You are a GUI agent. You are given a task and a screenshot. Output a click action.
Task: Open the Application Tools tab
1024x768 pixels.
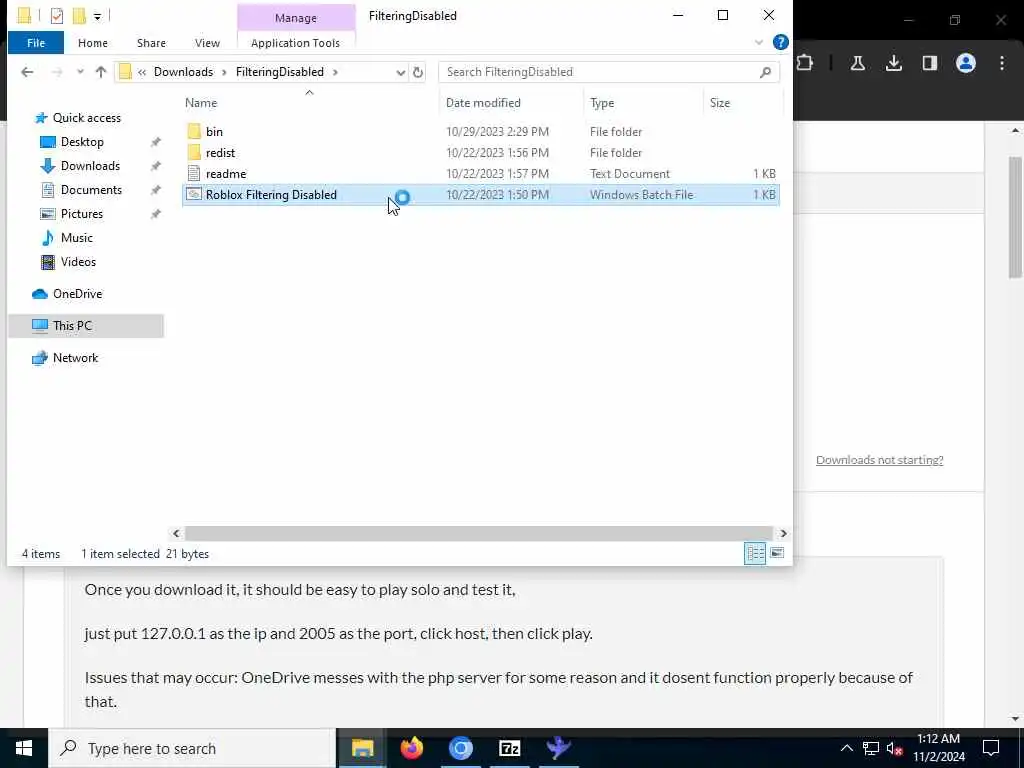click(x=295, y=43)
